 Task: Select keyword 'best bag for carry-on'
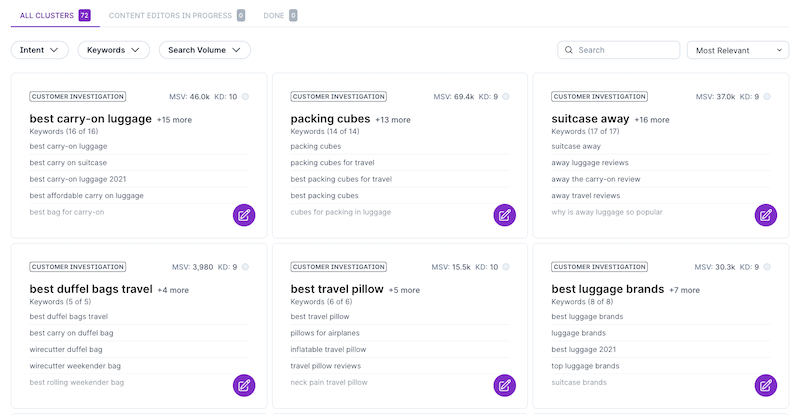pos(67,212)
